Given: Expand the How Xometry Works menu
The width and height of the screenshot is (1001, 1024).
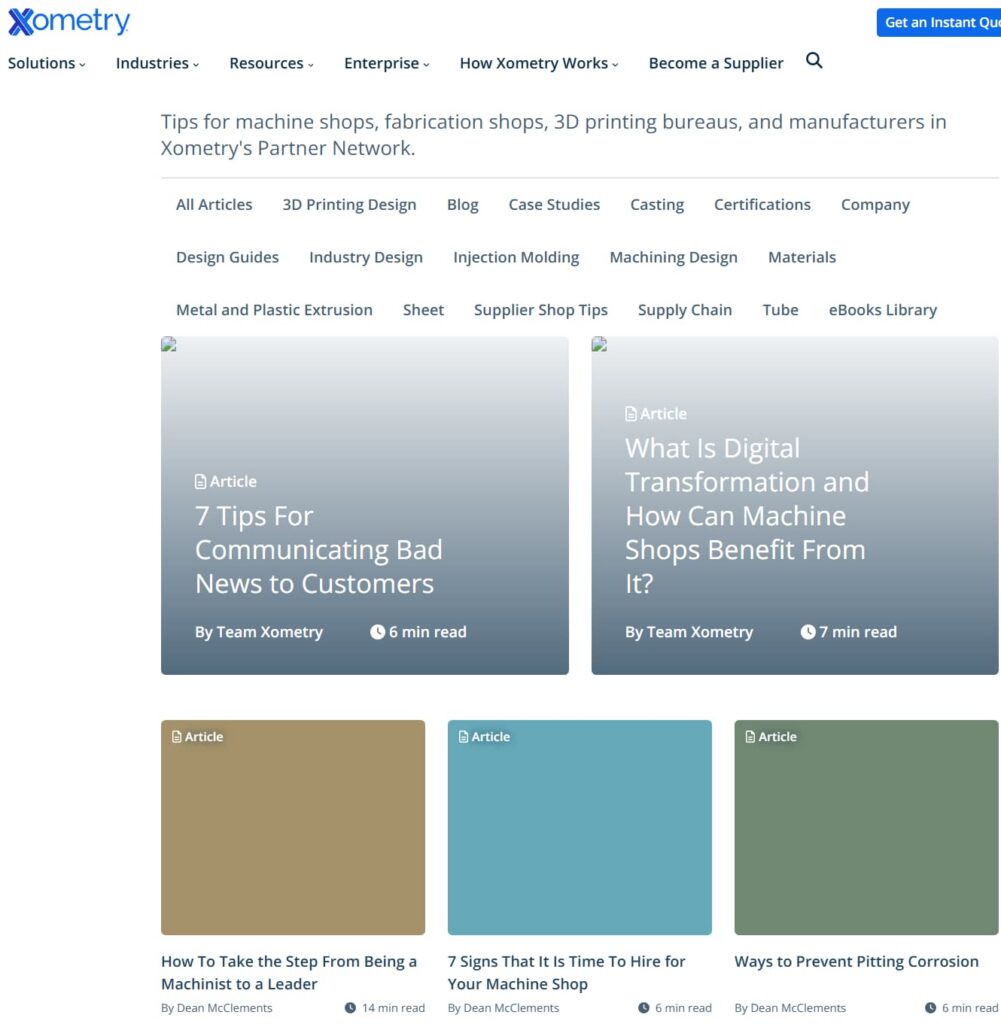Looking at the screenshot, I should (539, 63).
